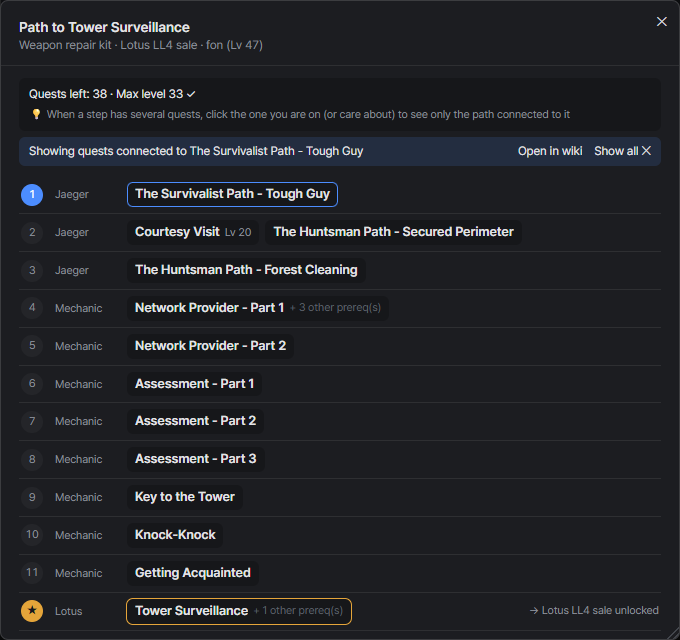Click the step 9 number circle
Image resolution: width=680 pixels, height=640 pixels.
click(x=32, y=497)
